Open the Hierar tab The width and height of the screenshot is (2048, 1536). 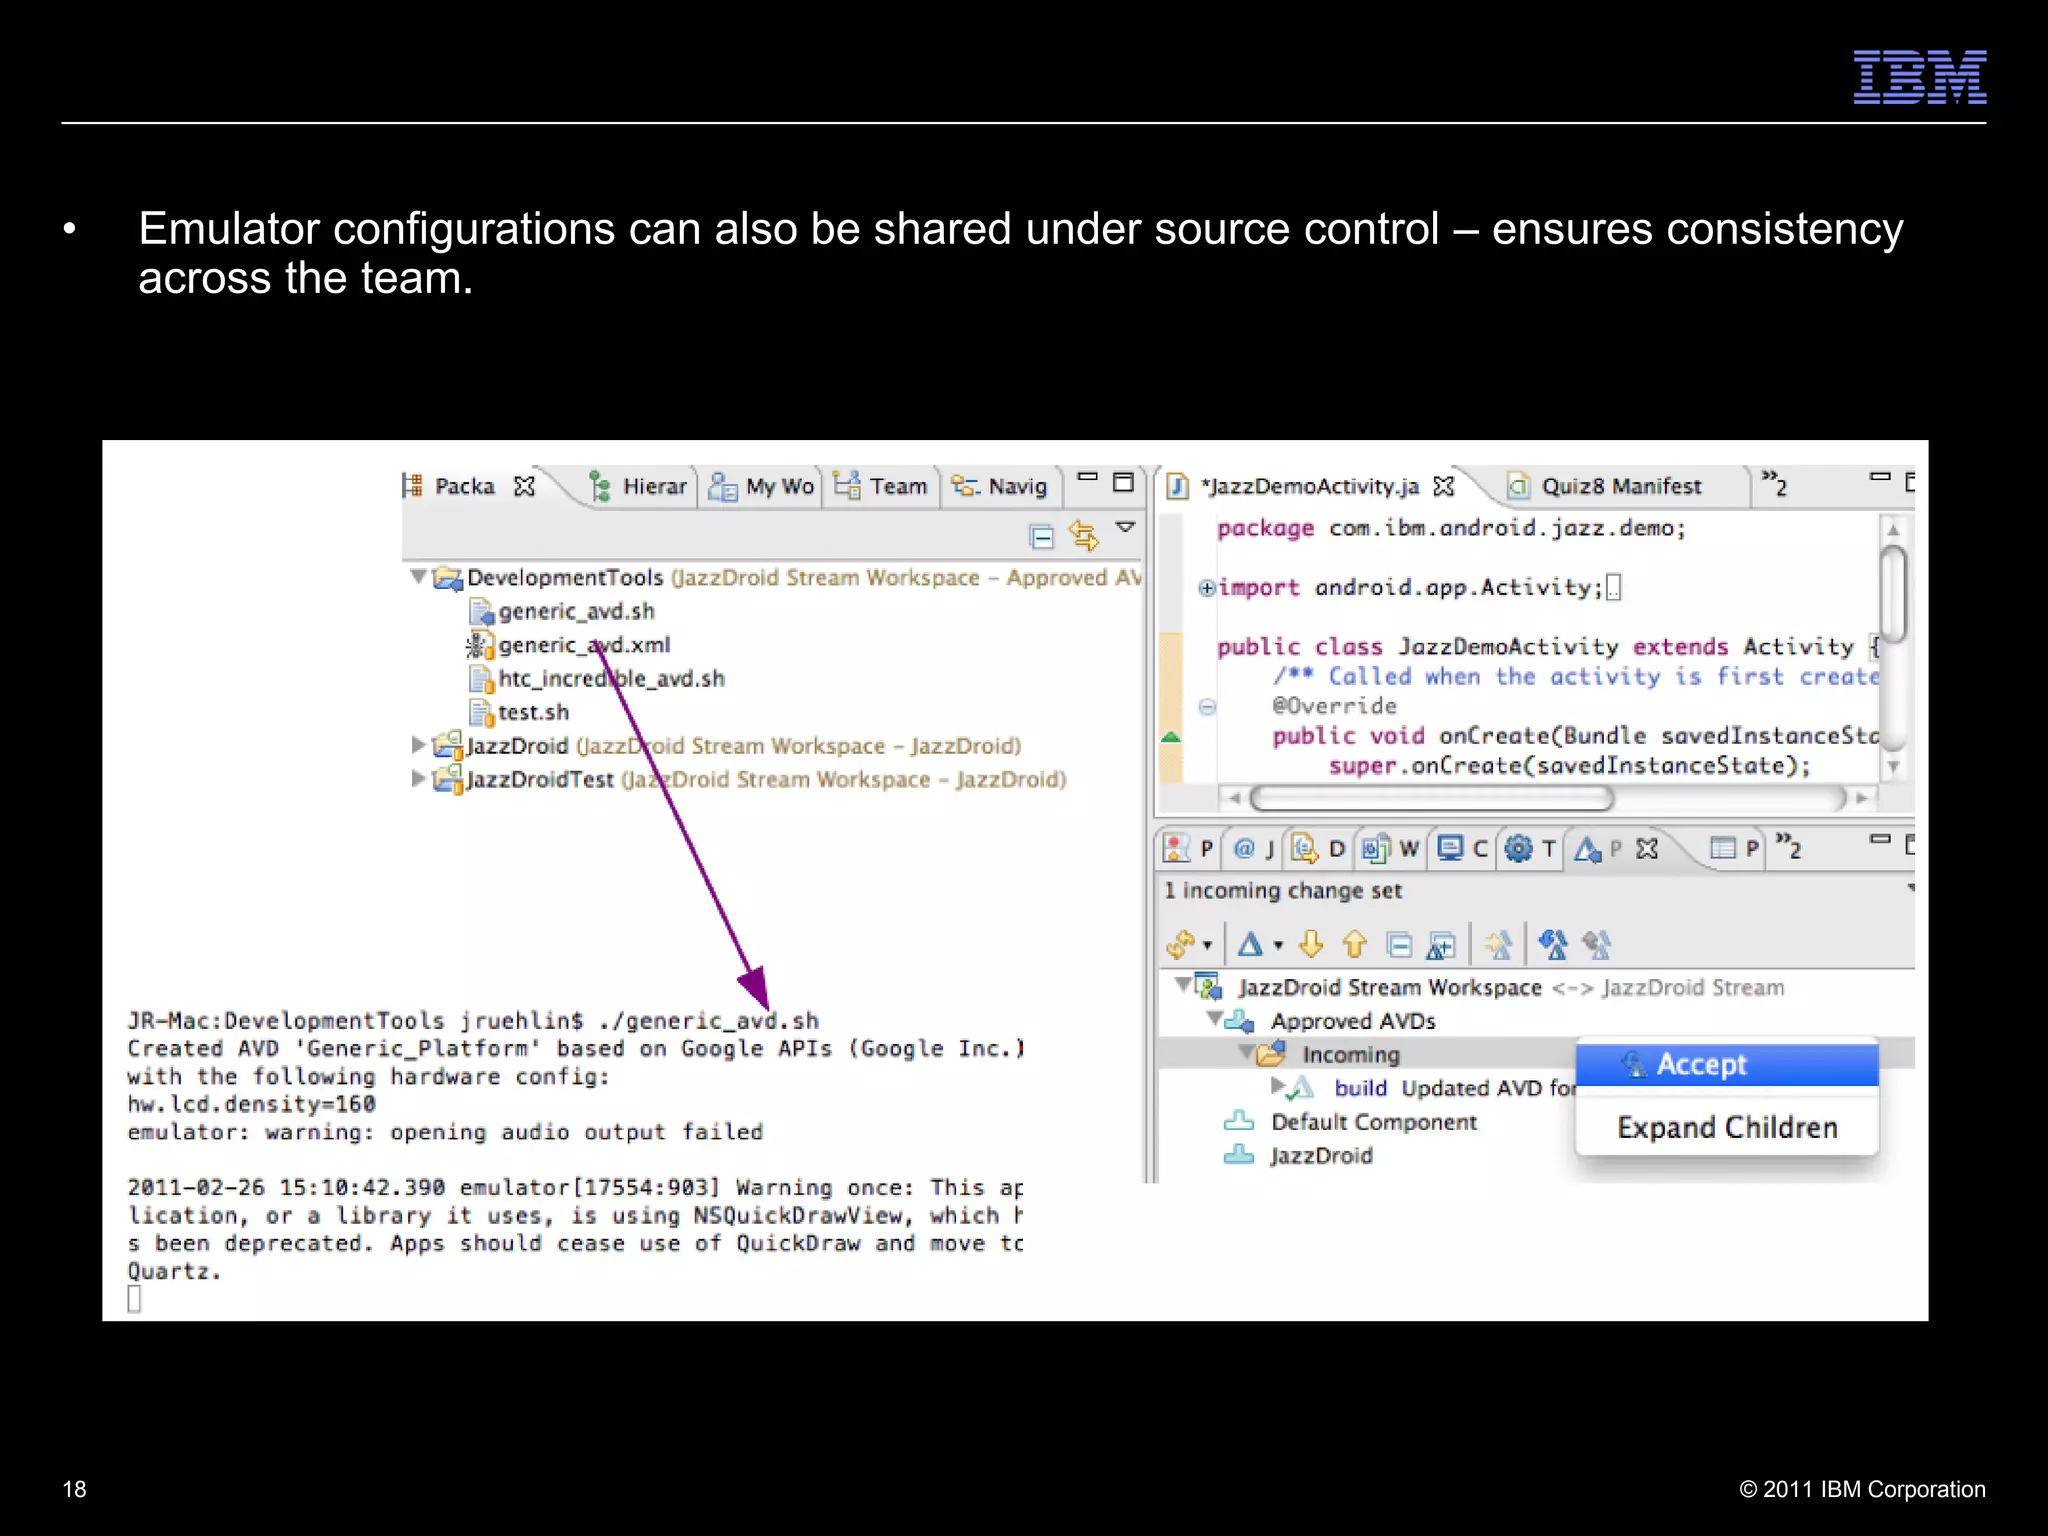(639, 487)
